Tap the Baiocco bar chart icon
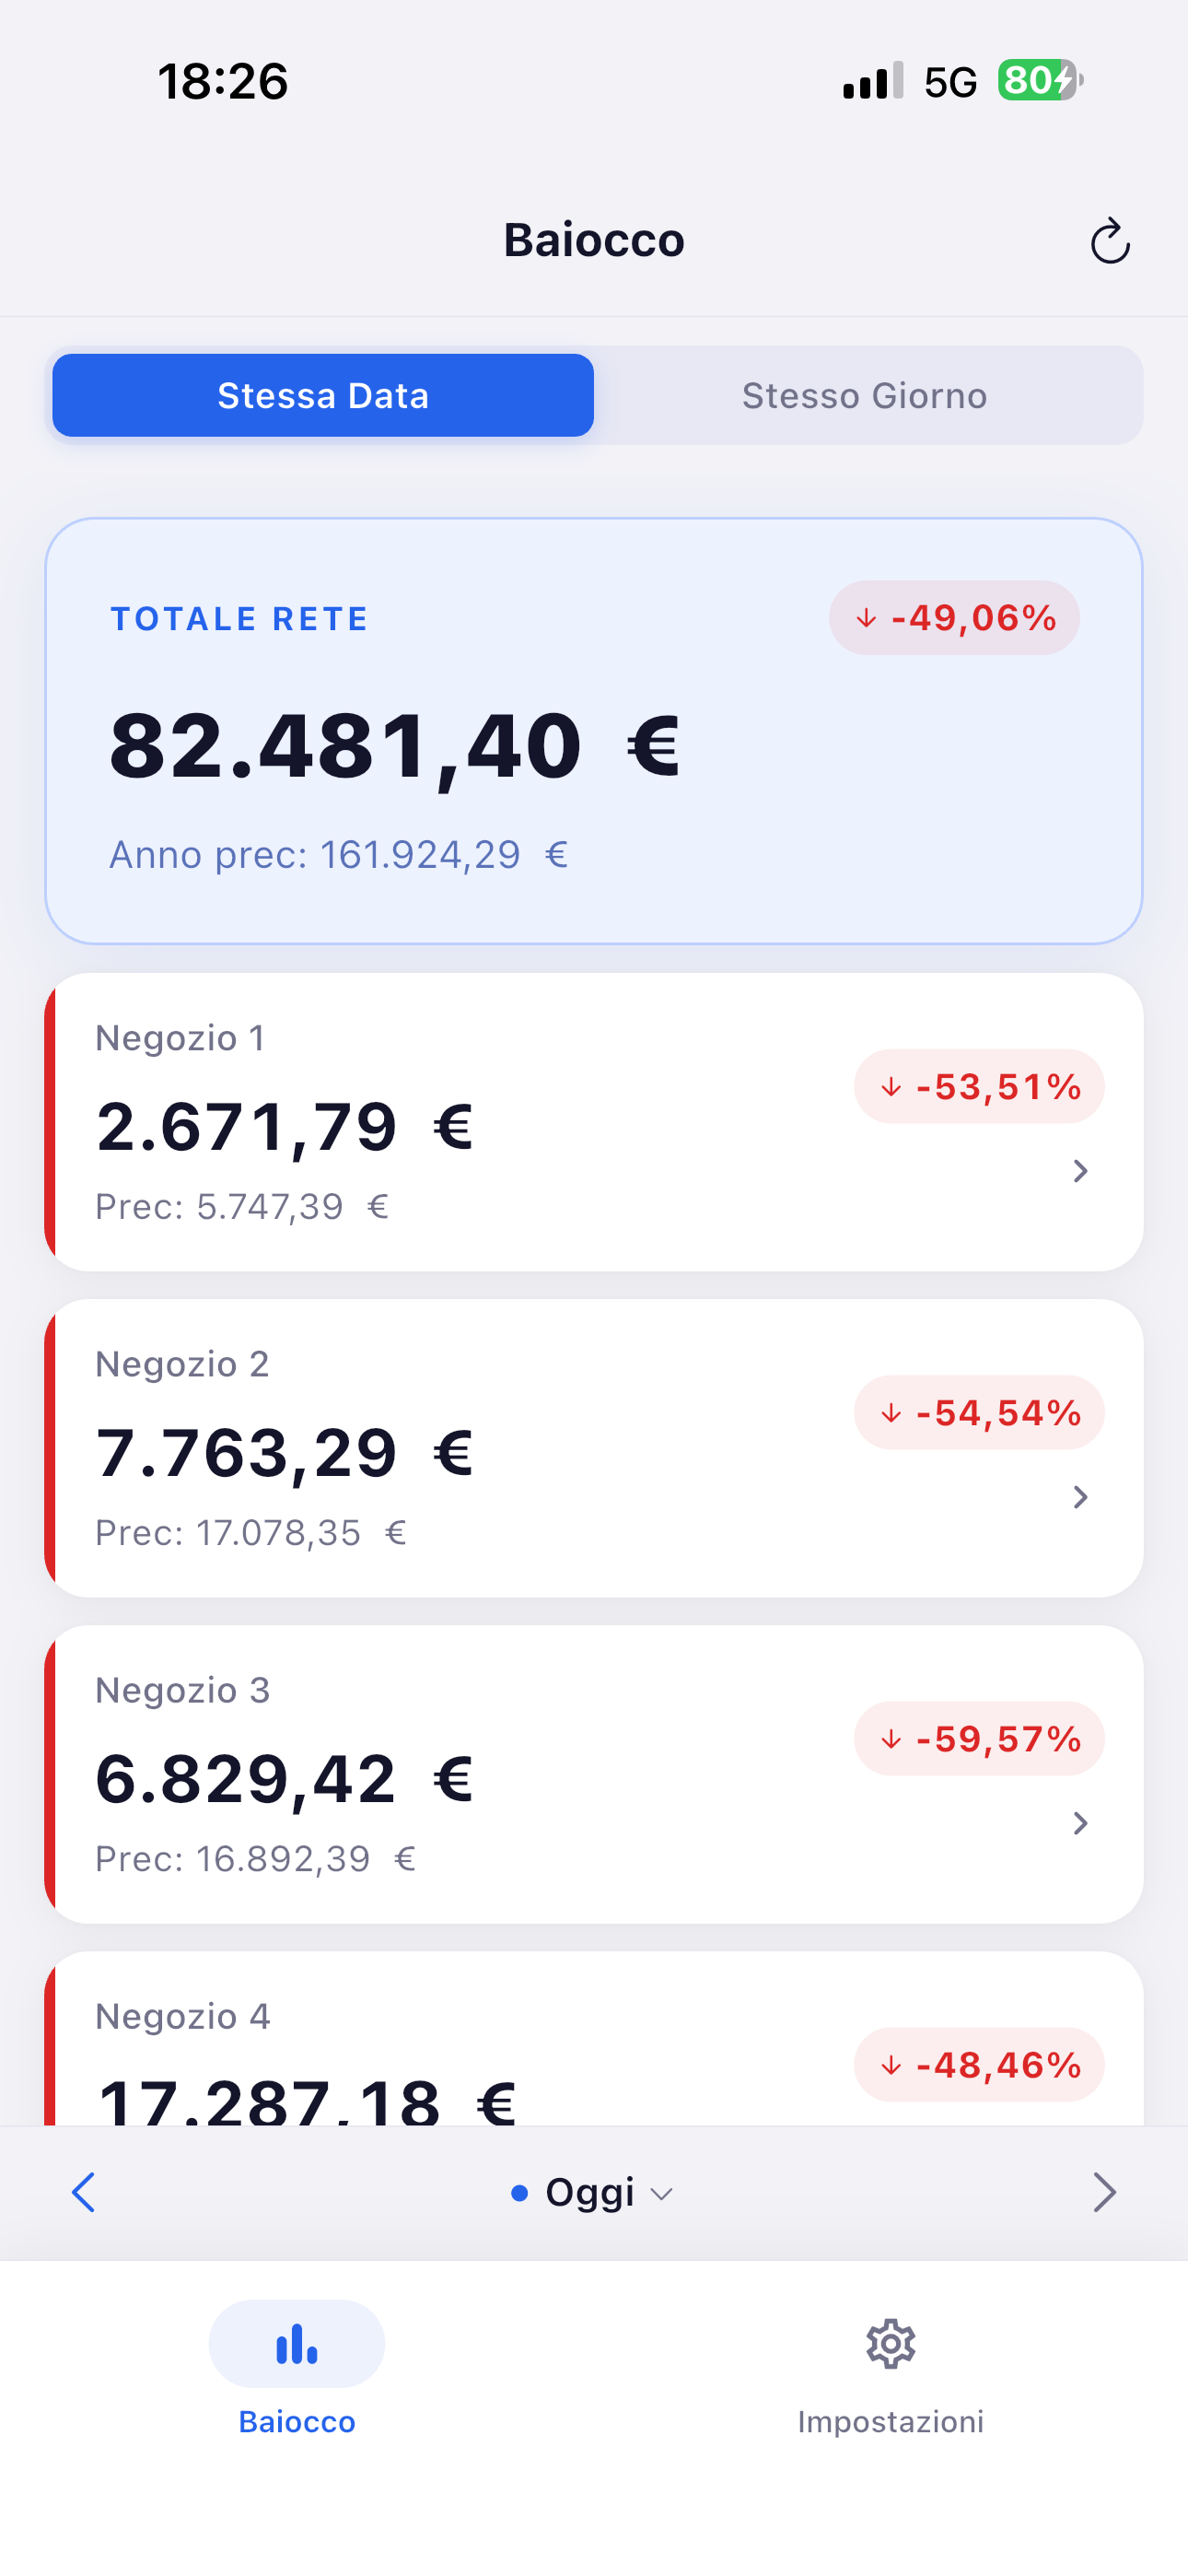The width and height of the screenshot is (1188, 2576). coord(297,2344)
